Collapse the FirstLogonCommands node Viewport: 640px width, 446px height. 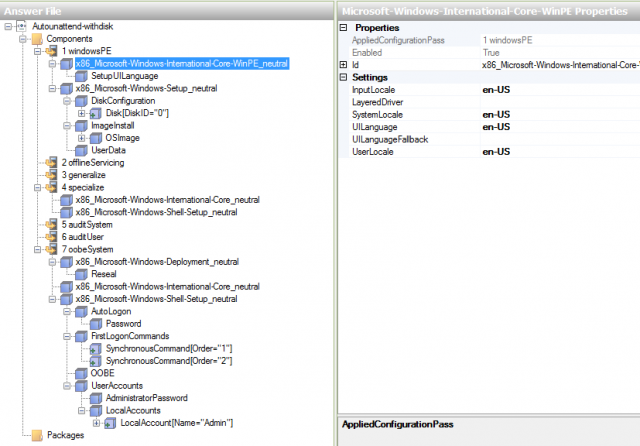tap(67, 336)
